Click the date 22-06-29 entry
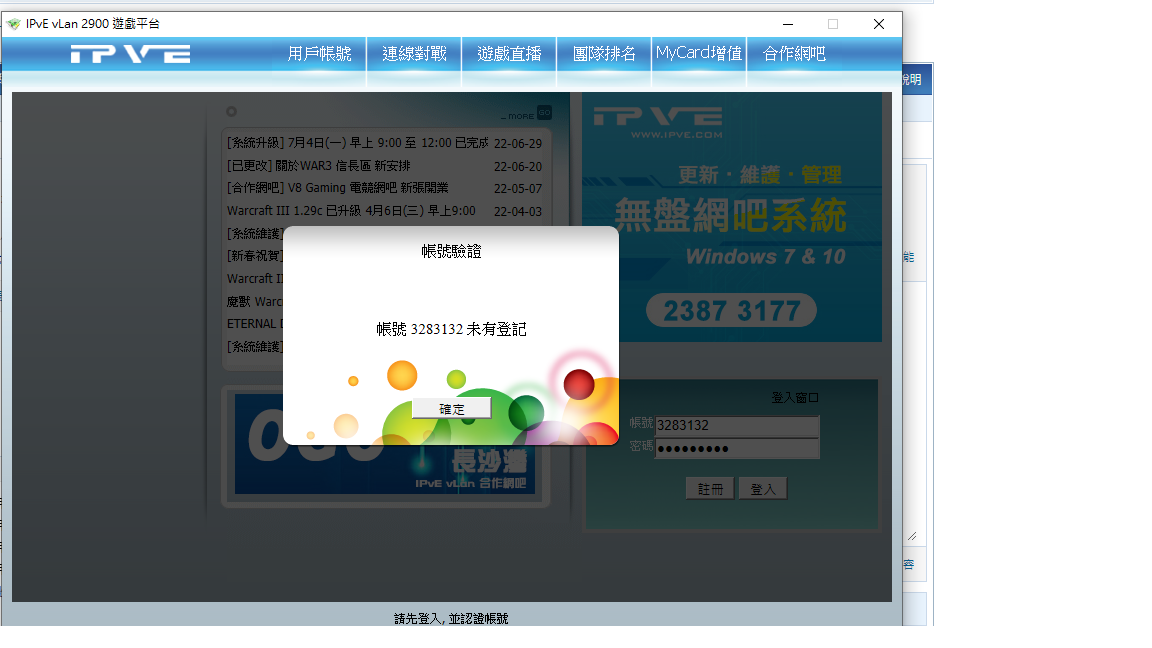 518,144
